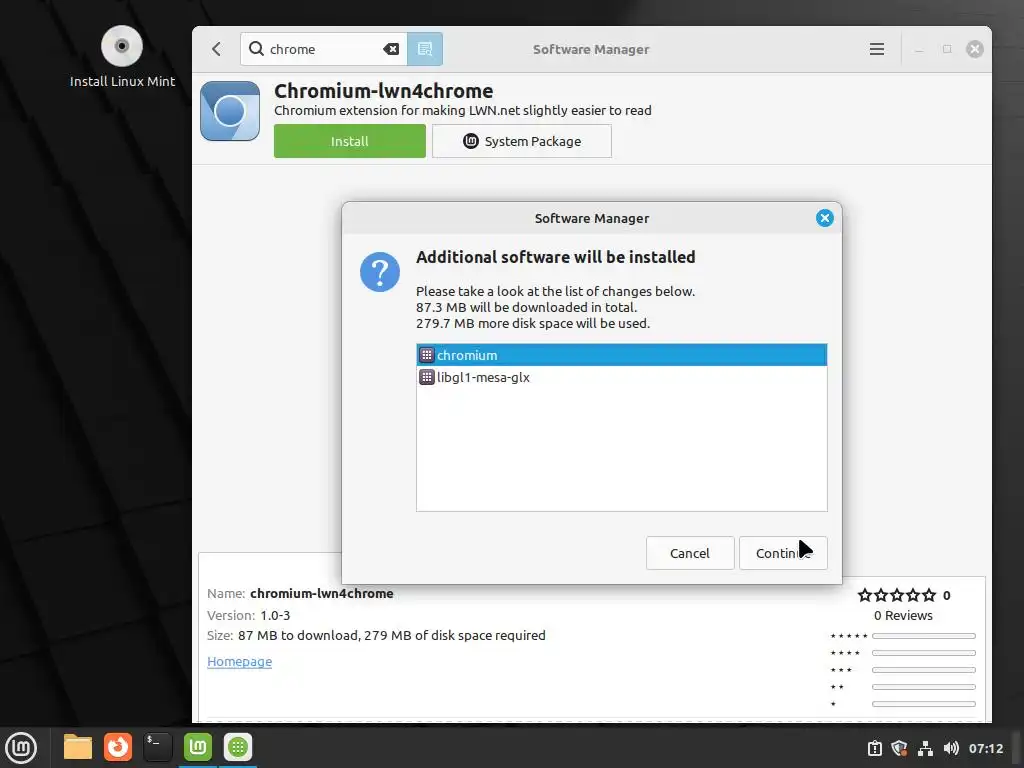
Task: Click the green Install button
Action: coord(349,141)
